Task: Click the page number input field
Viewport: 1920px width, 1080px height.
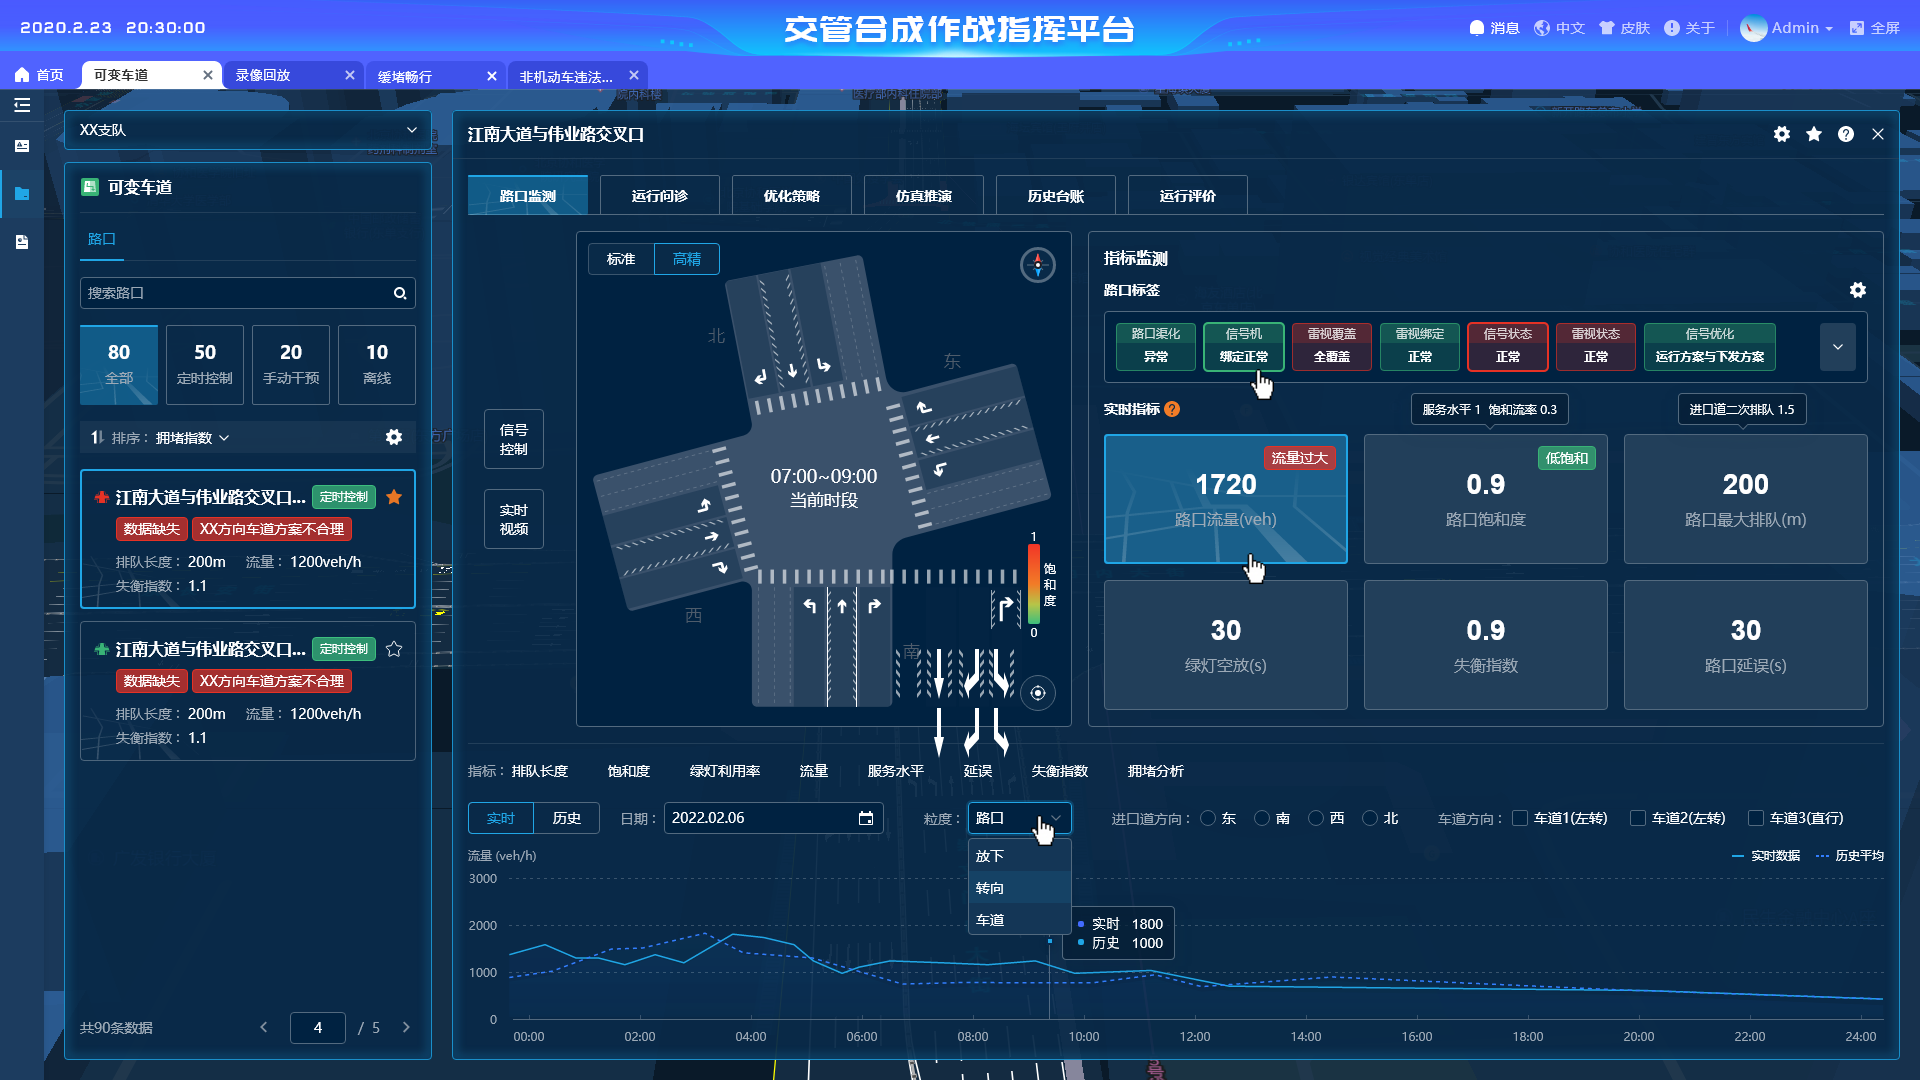Action: [318, 1027]
